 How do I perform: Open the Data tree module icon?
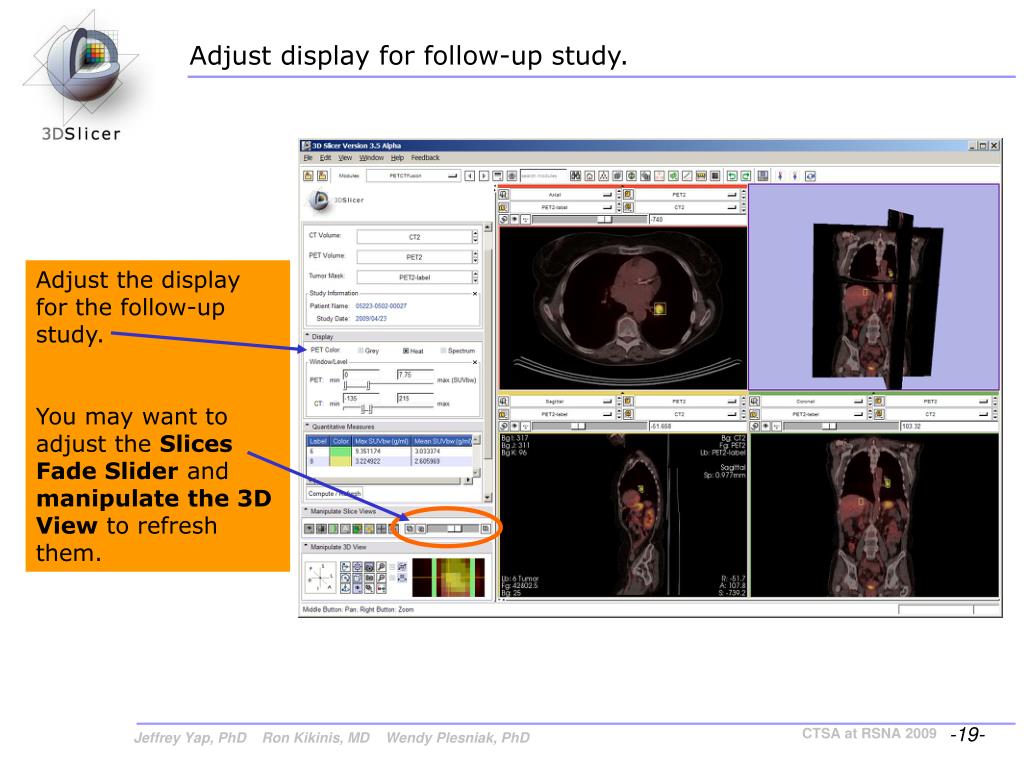[603, 176]
